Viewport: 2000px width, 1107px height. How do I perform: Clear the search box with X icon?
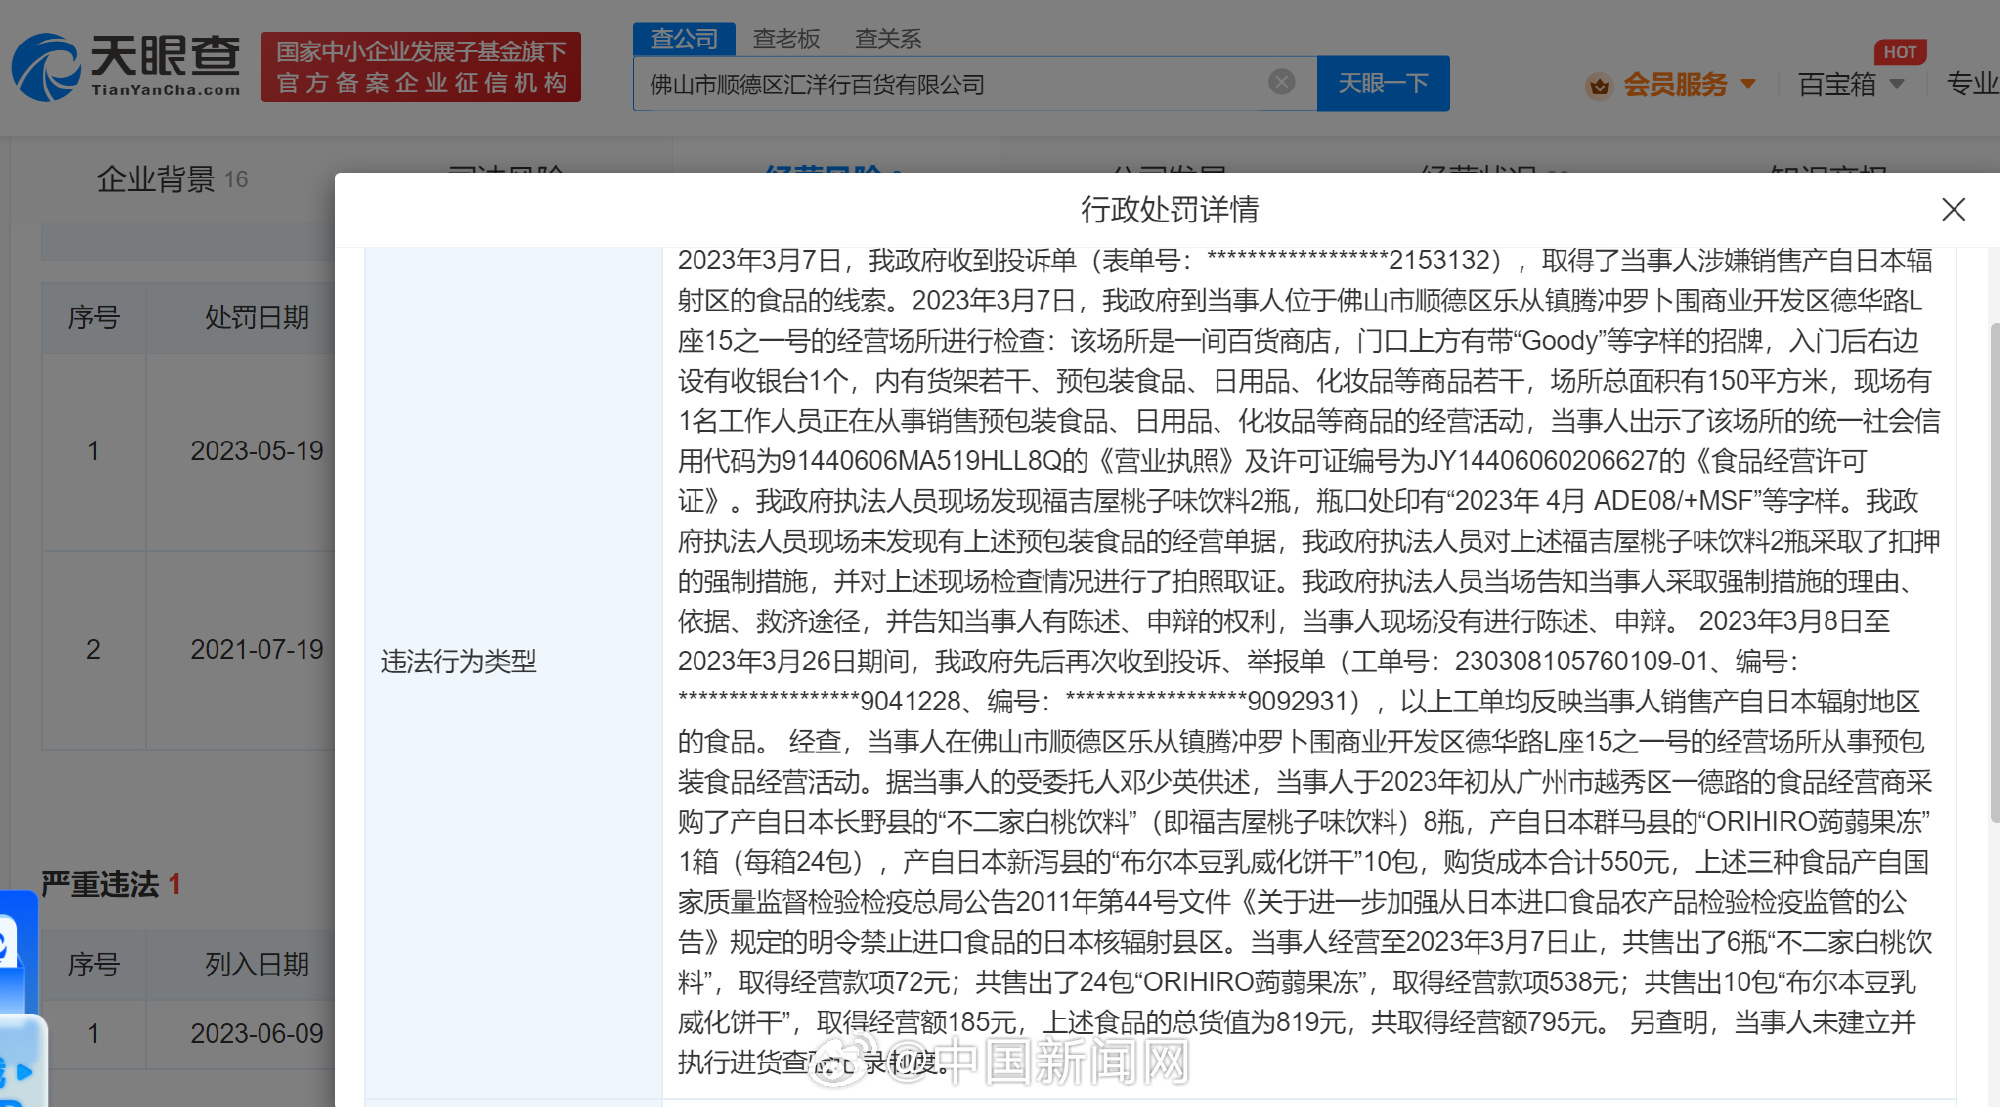tap(1281, 82)
